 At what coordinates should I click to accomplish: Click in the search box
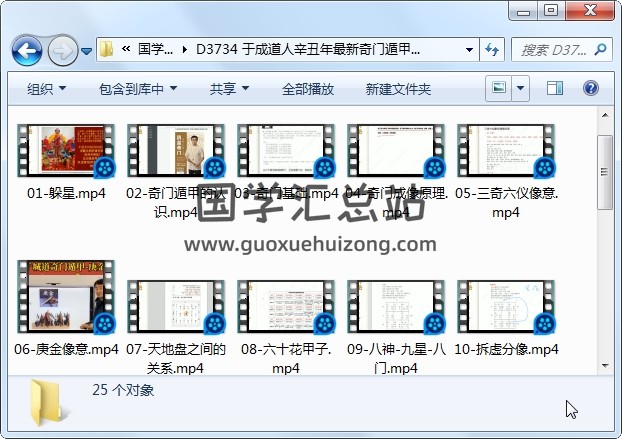[560, 49]
